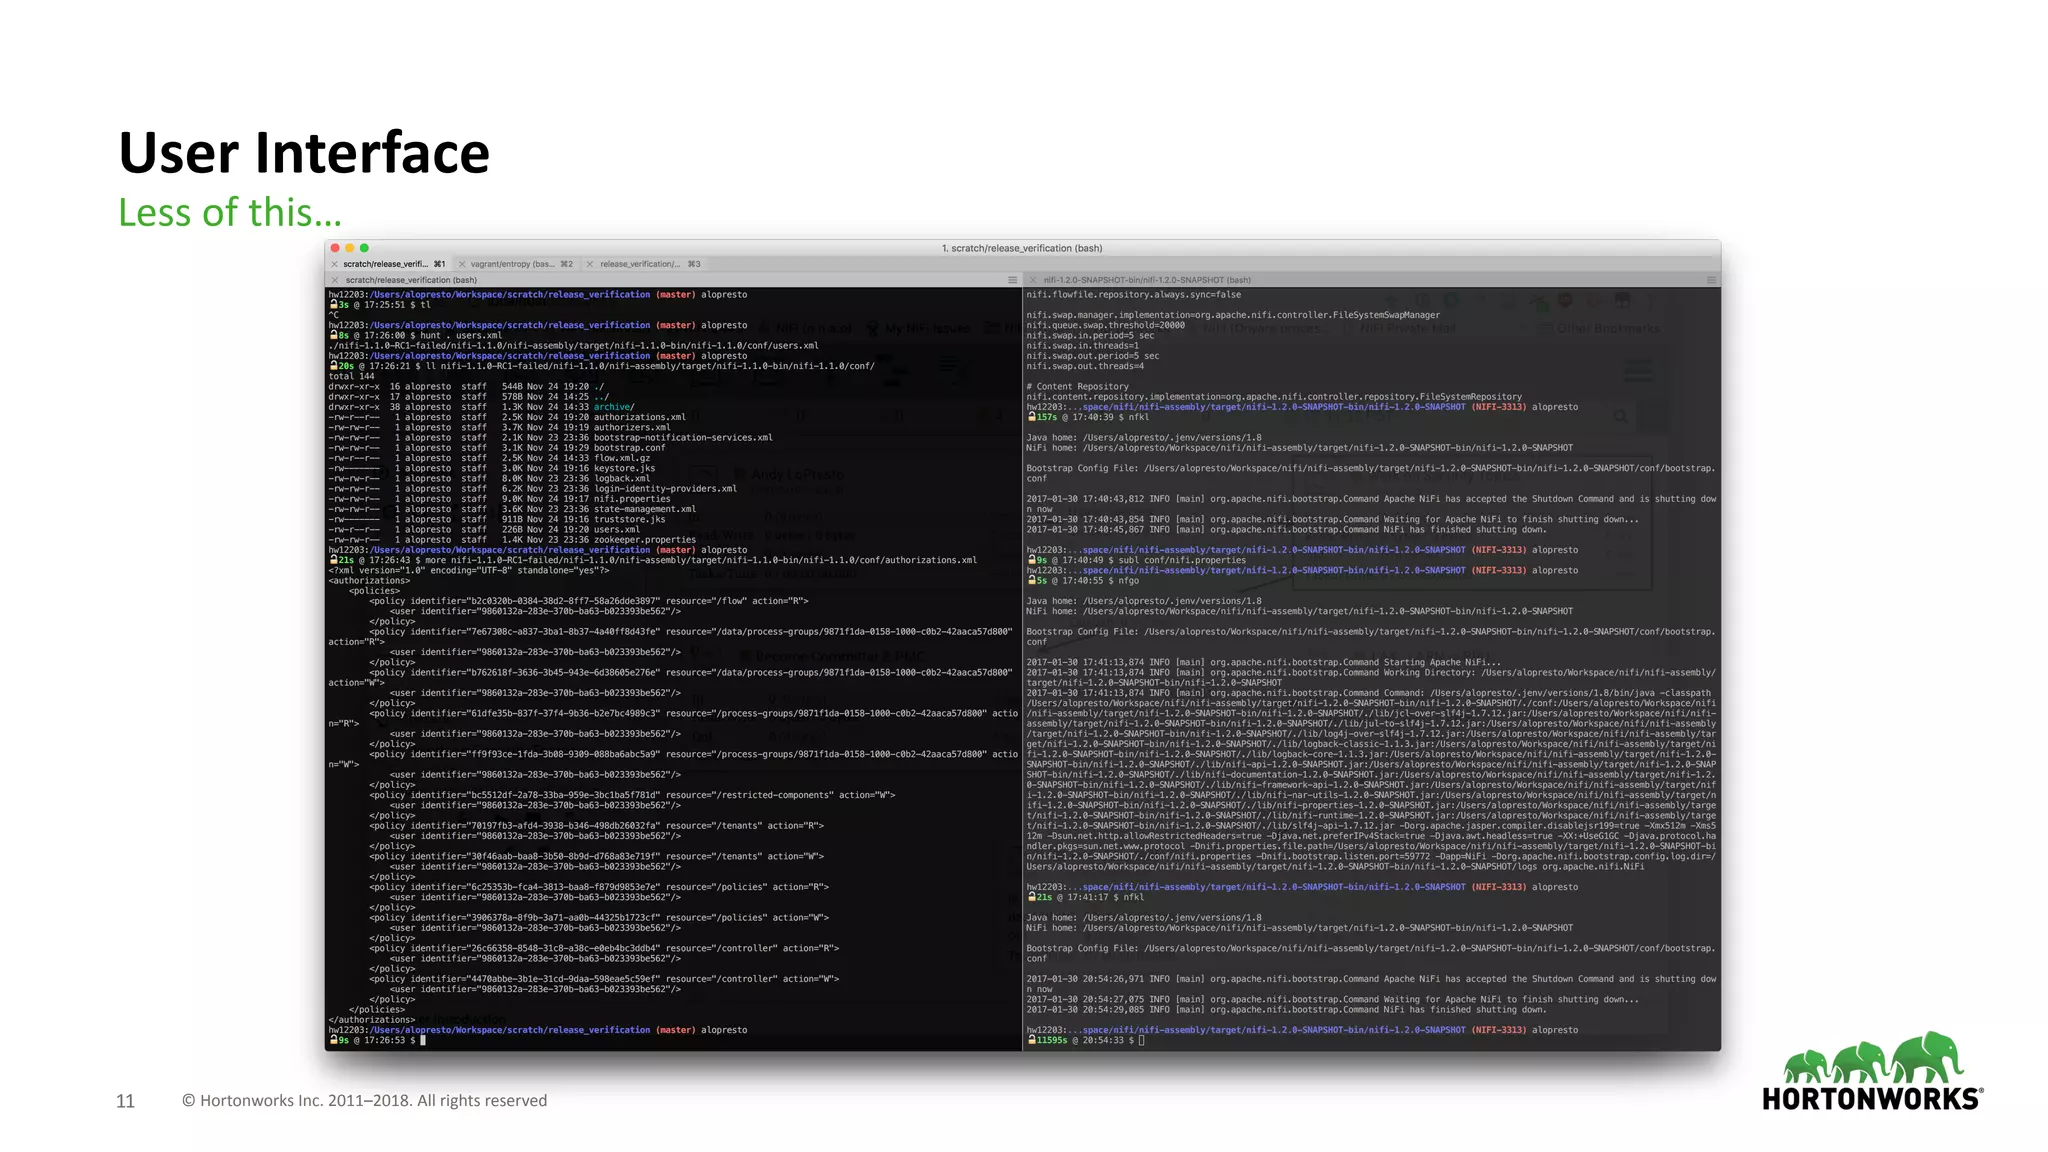Click the red close window button

pos(335,248)
